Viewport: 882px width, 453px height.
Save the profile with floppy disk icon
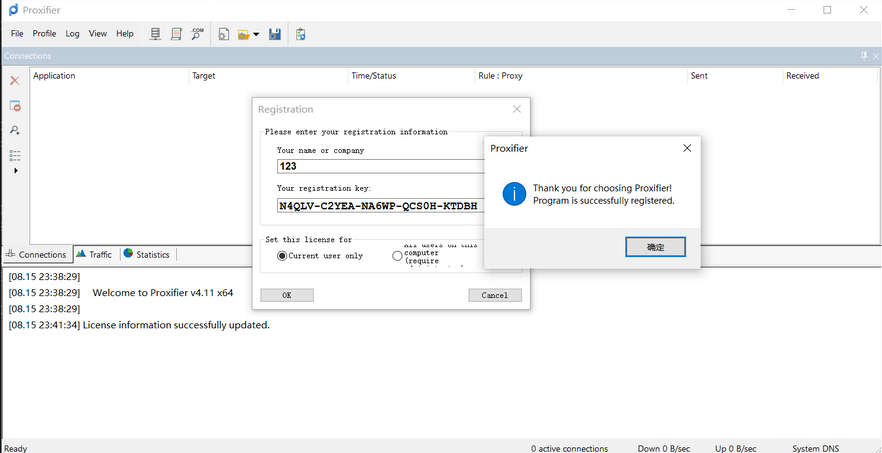tap(274, 34)
